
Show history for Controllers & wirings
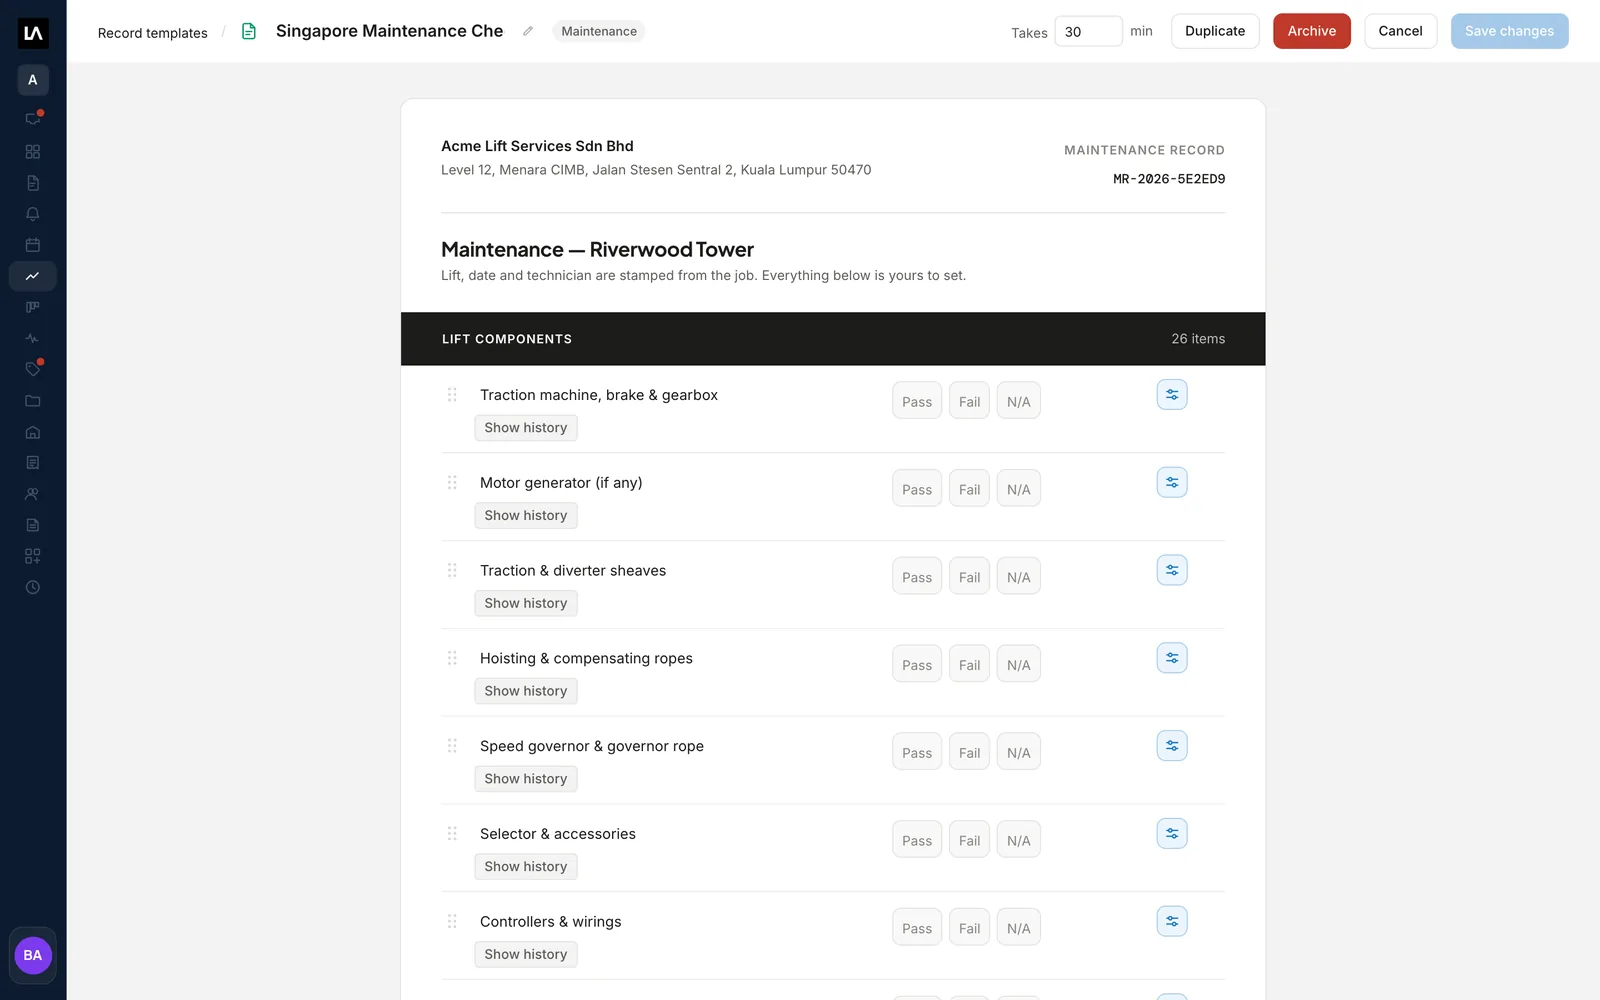tap(526, 954)
